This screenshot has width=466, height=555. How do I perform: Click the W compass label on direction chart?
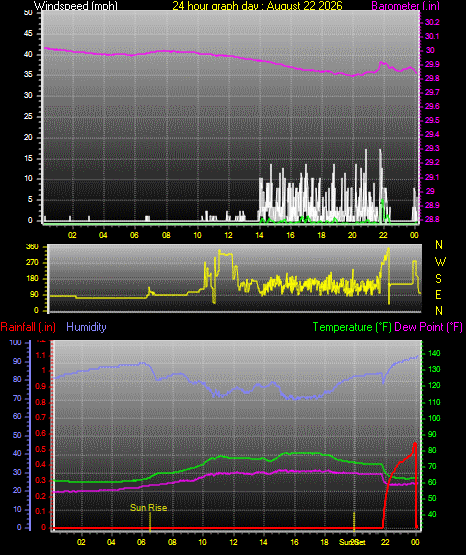(440, 262)
